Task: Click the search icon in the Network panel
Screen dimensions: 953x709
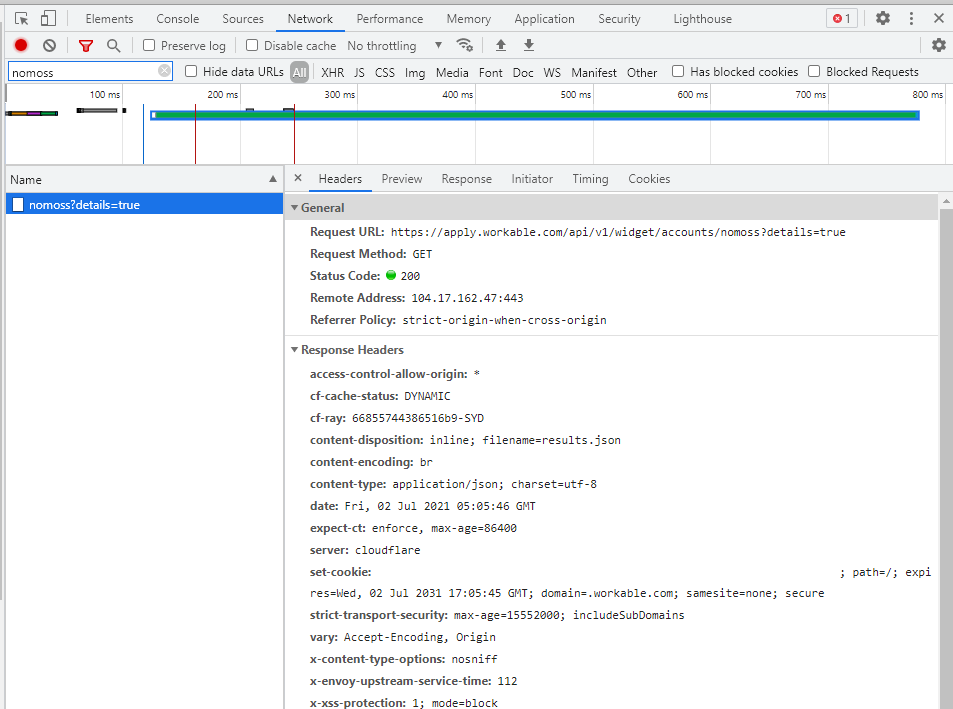Action: click(113, 45)
